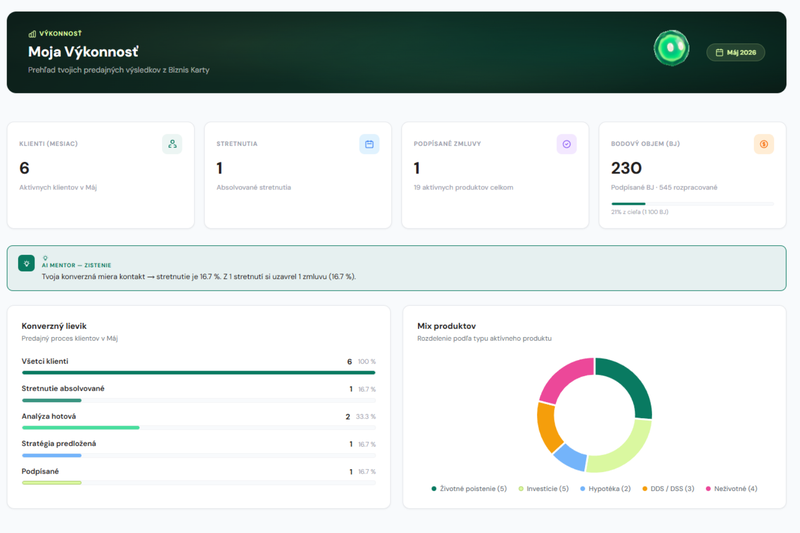
Task: Click the clients people icon in Klienti card
Action: [172, 144]
